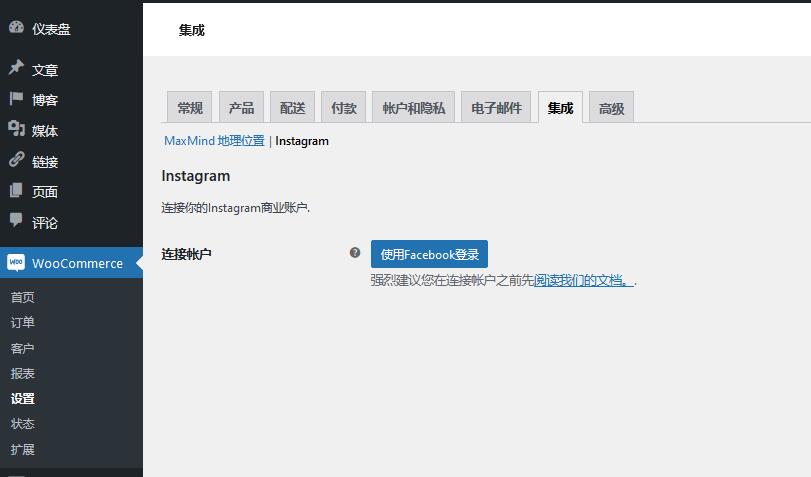This screenshot has height=477, width=811.
Task: Open the 媒体 menu item
Action: (x=45, y=131)
